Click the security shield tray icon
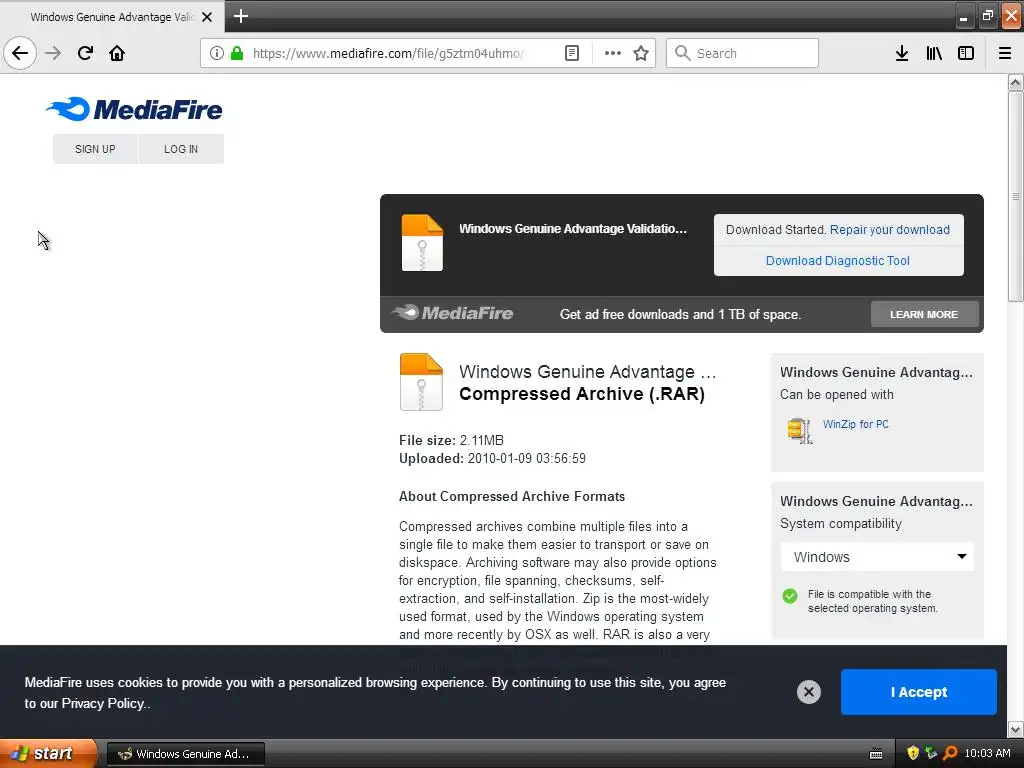This screenshot has width=1024, height=768. click(x=913, y=753)
